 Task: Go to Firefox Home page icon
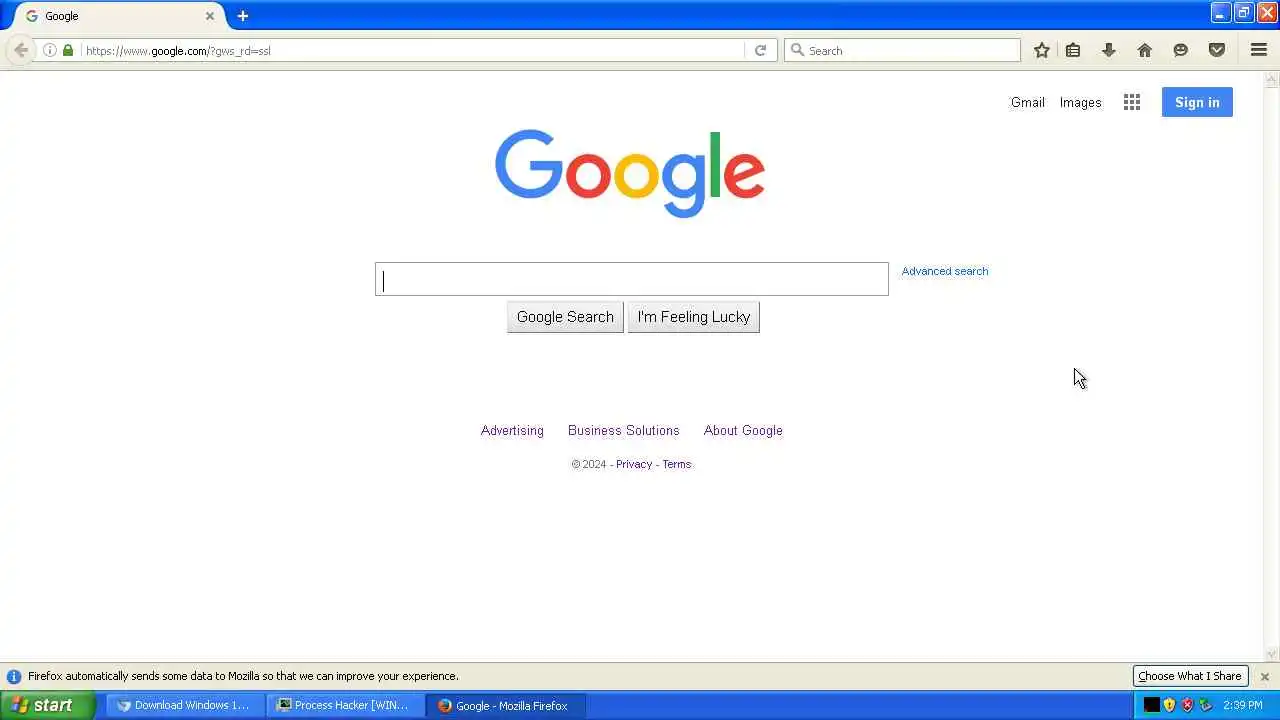(1145, 50)
